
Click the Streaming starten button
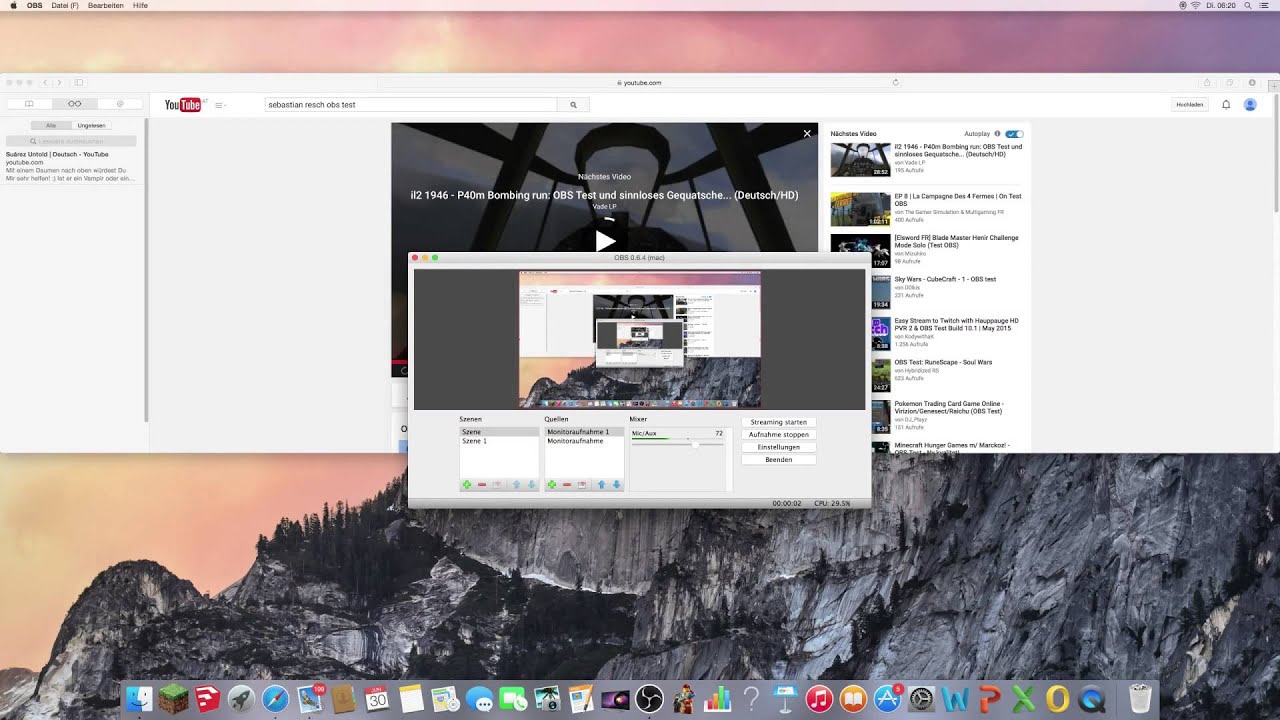coord(779,422)
